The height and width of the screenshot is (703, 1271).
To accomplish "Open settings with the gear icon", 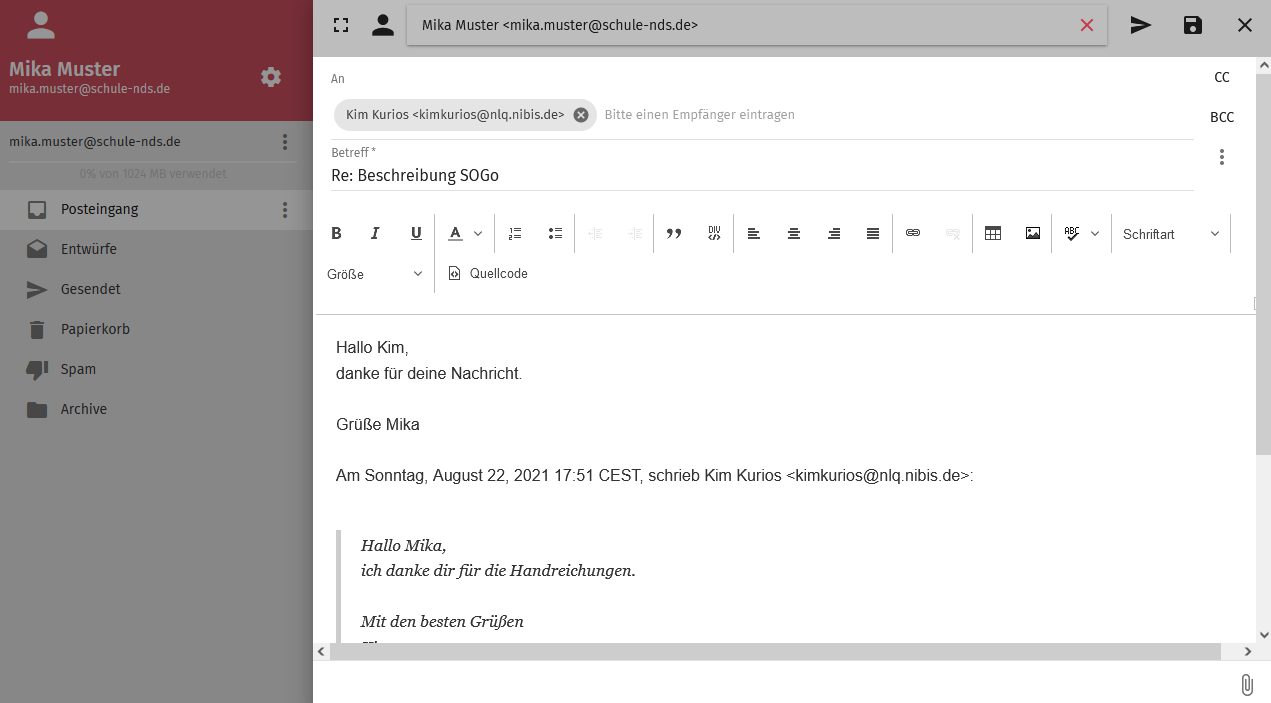I will pos(271,77).
